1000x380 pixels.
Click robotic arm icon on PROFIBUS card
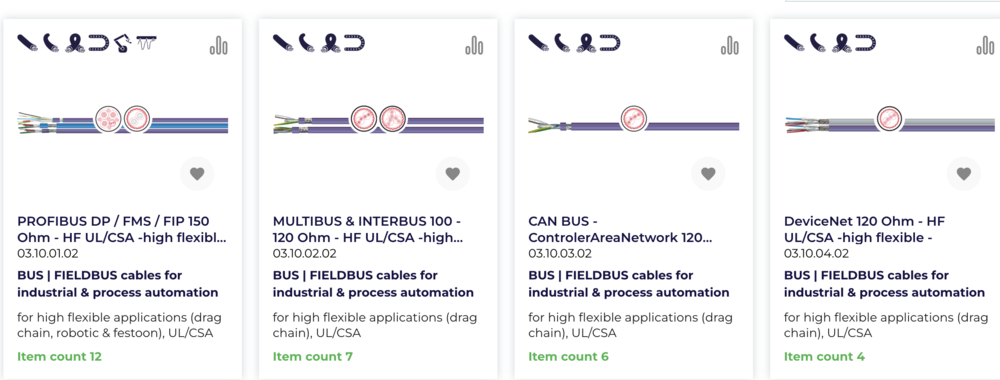123,43
